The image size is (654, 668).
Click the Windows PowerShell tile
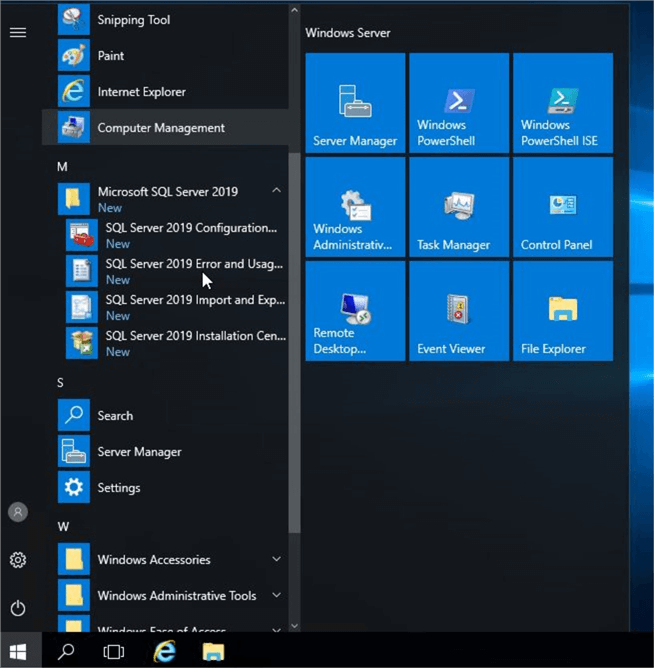pyautogui.click(x=459, y=102)
